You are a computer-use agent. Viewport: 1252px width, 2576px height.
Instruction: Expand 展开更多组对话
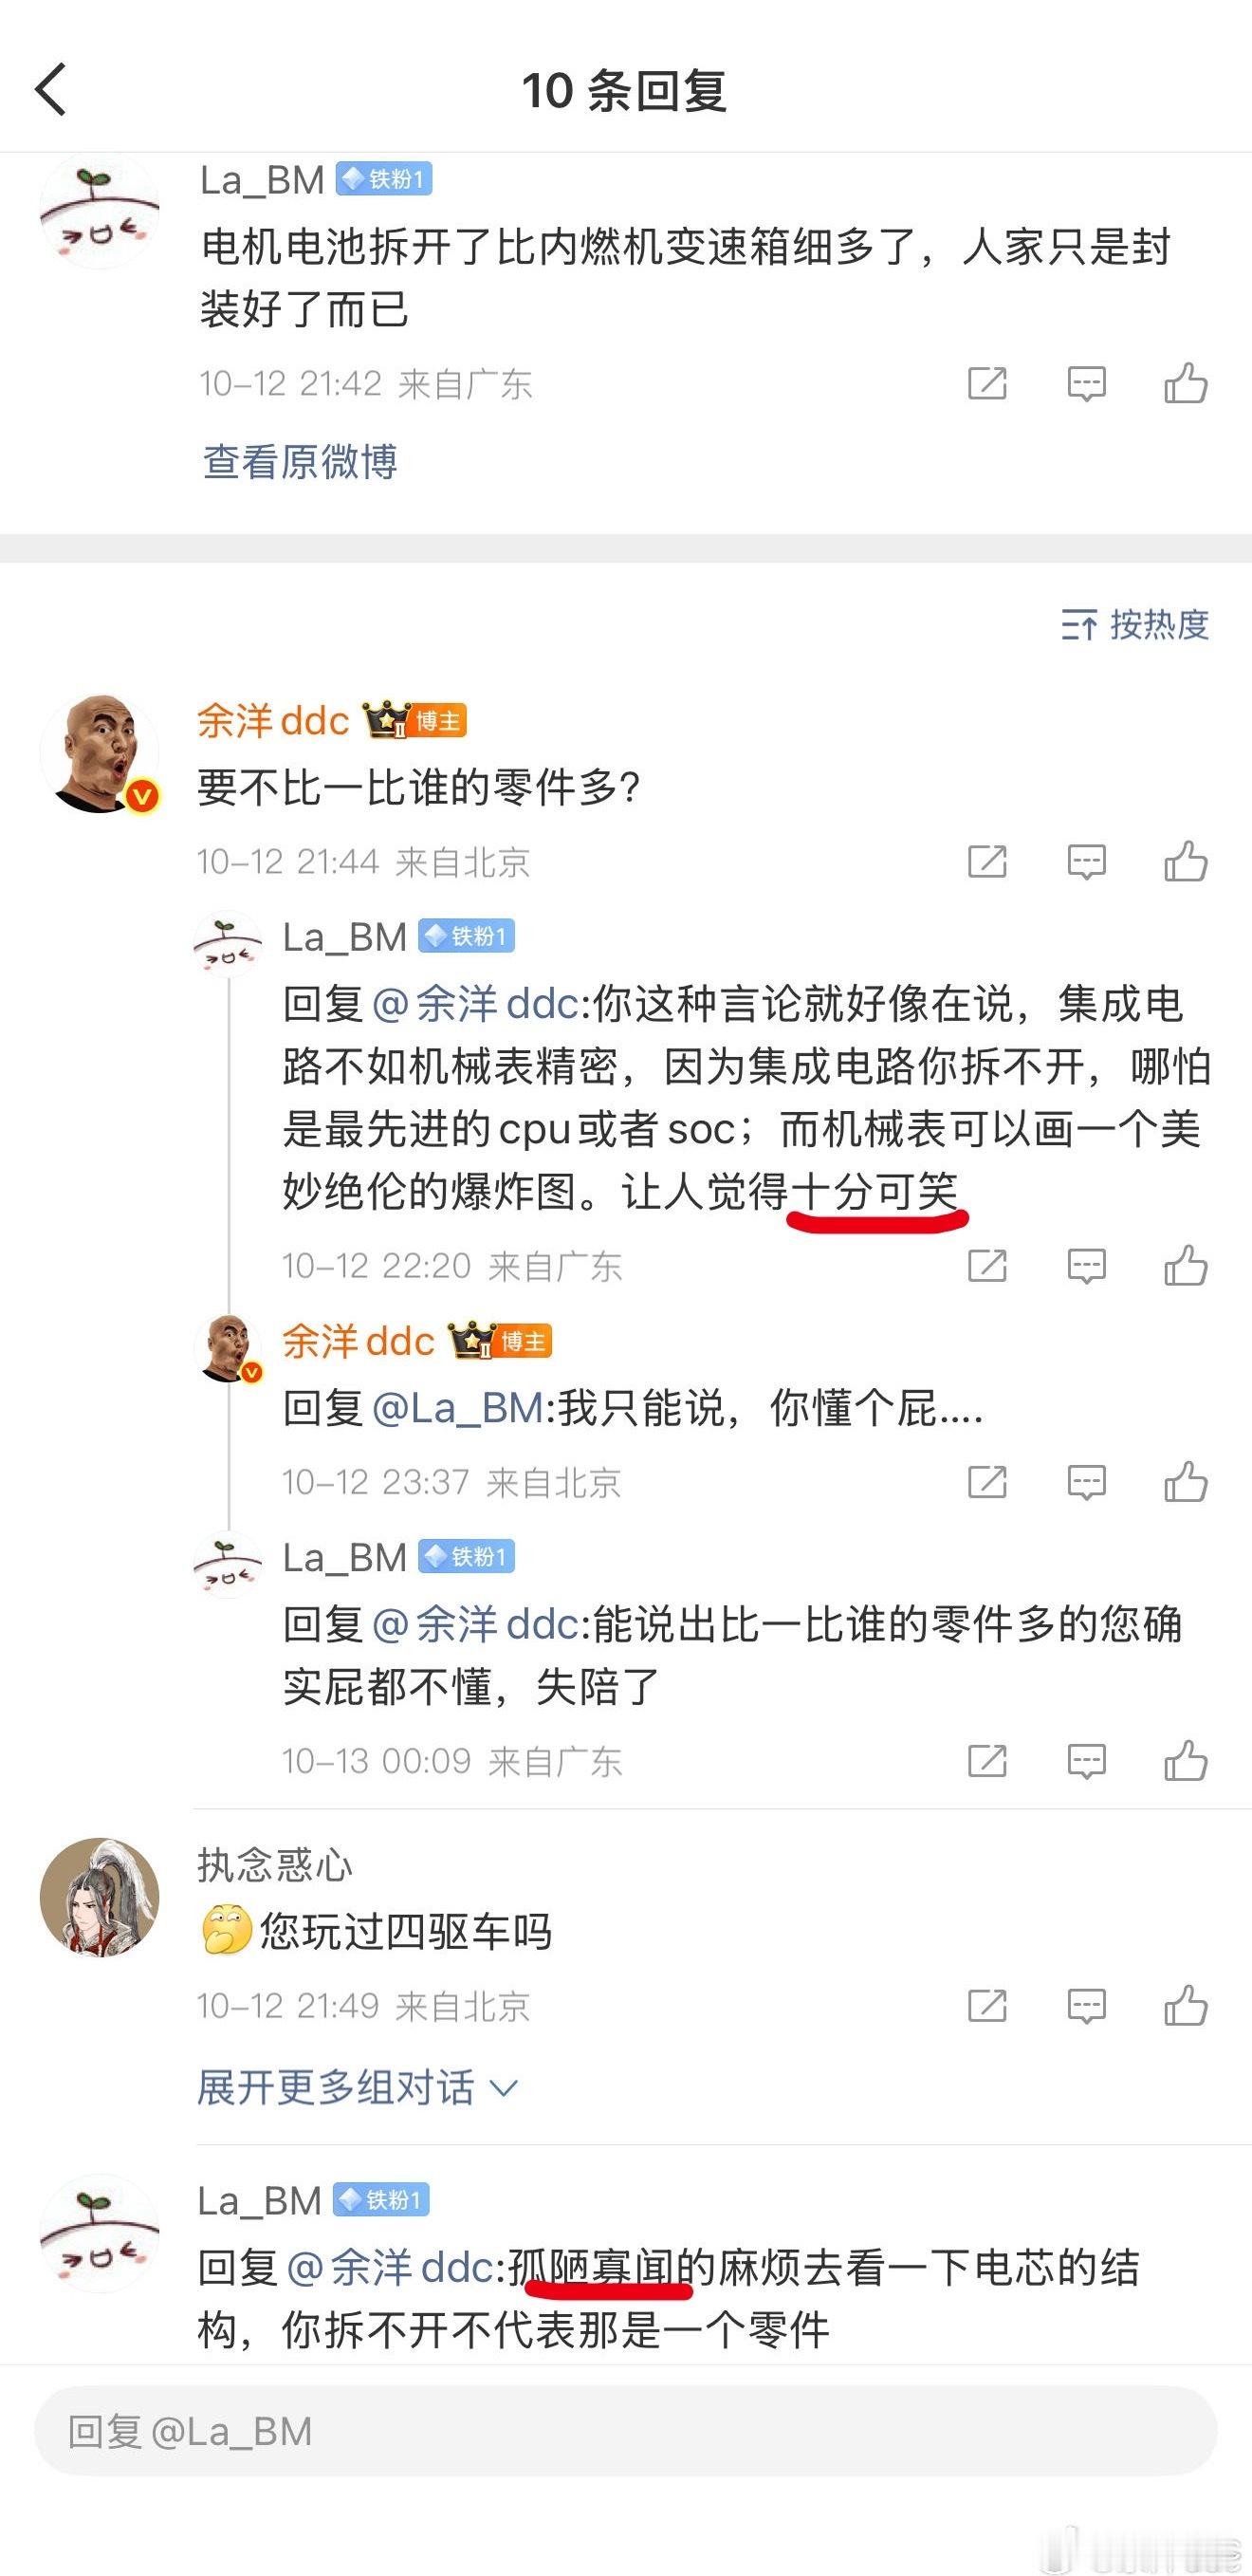click(x=357, y=2088)
